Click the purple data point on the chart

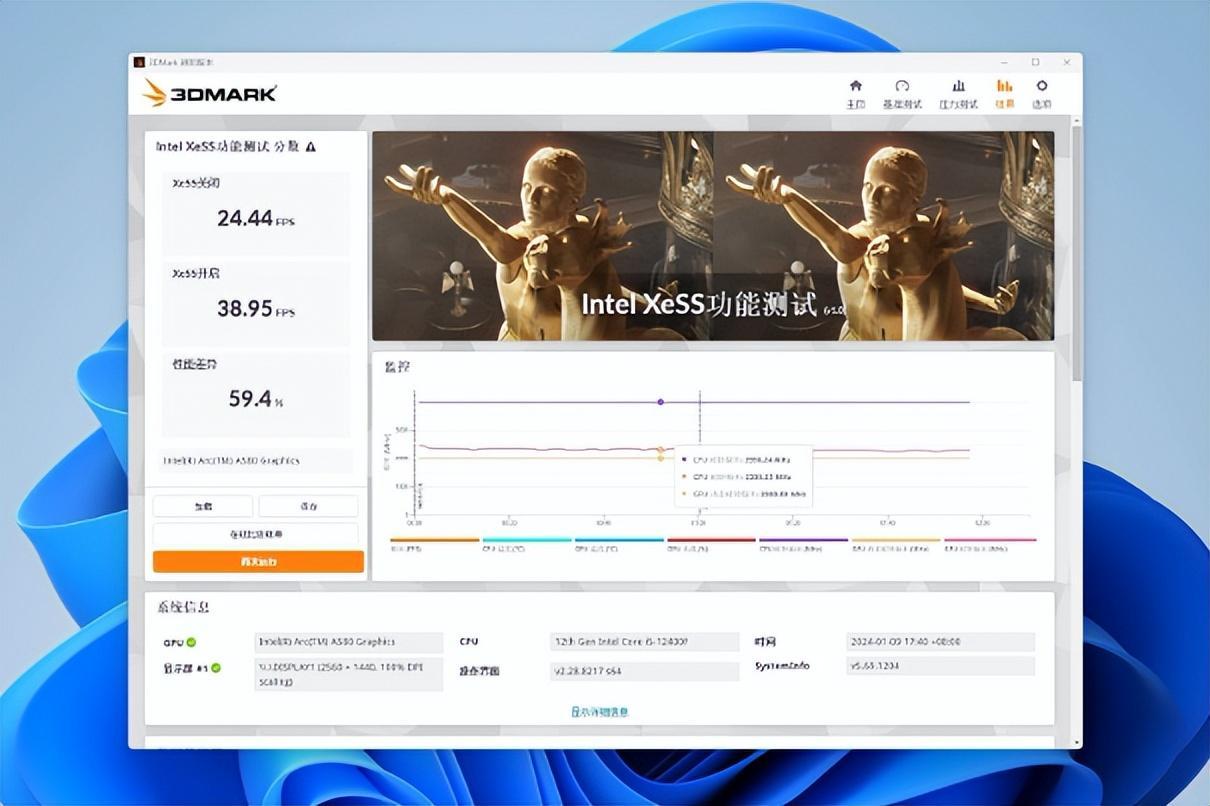660,402
